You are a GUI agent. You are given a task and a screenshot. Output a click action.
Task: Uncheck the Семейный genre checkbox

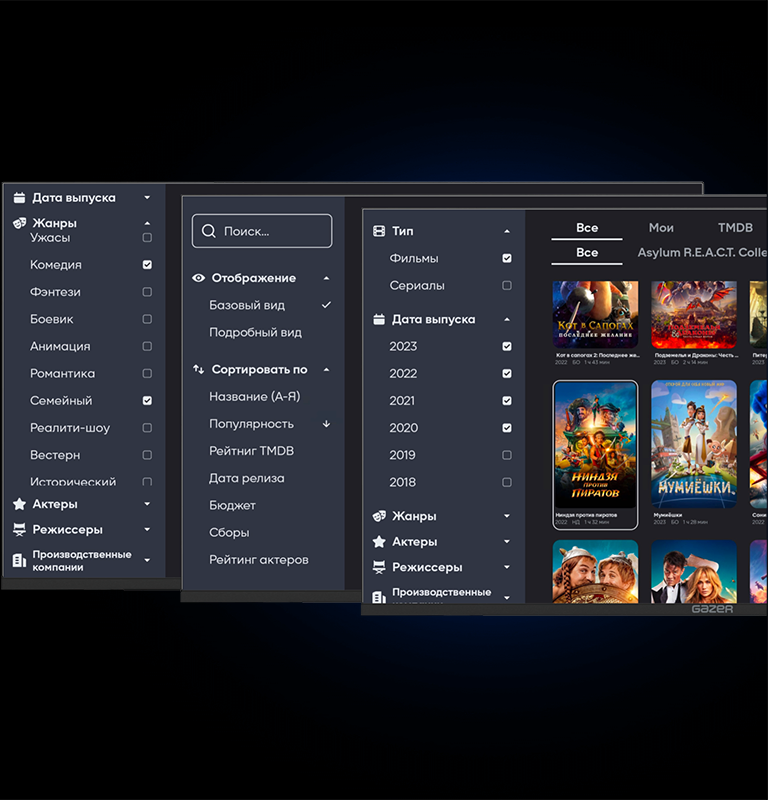147,401
